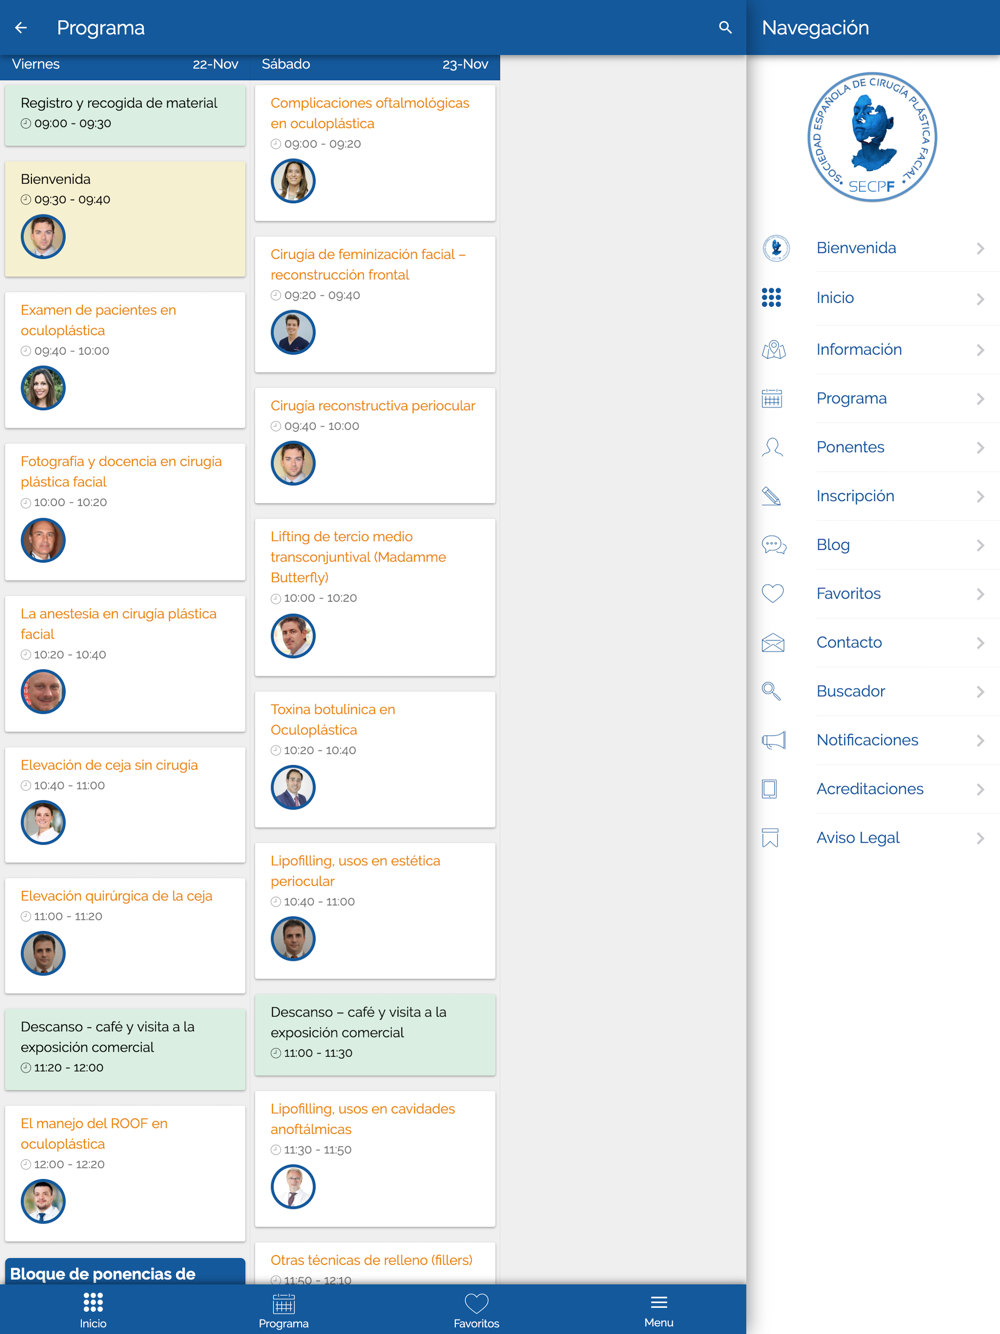Open session Lipofilling, usos en cavidades anoftálmicas
The image size is (1000, 1334).
(375, 1158)
